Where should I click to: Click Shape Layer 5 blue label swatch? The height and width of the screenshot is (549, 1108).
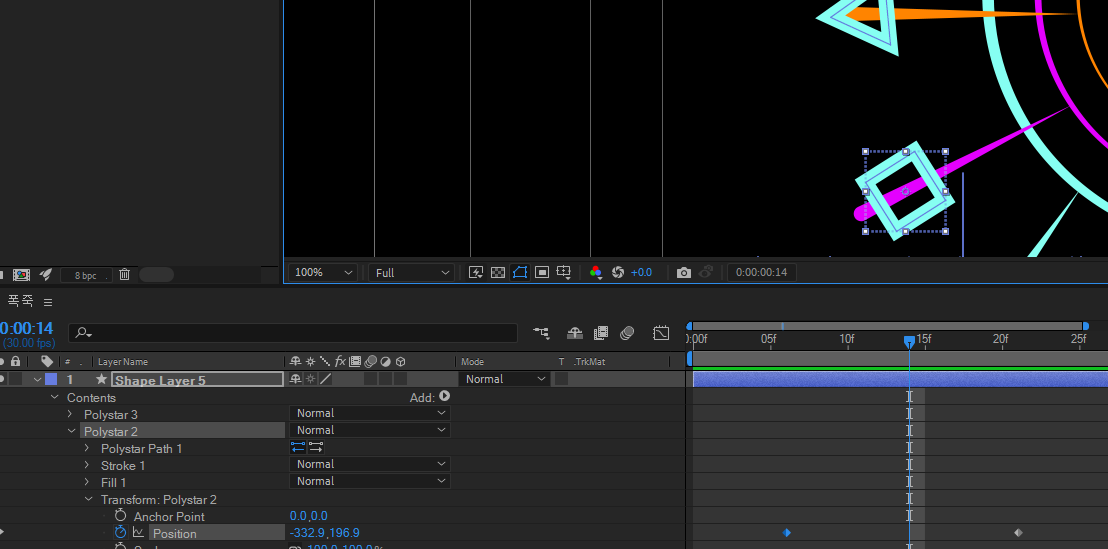click(x=51, y=379)
